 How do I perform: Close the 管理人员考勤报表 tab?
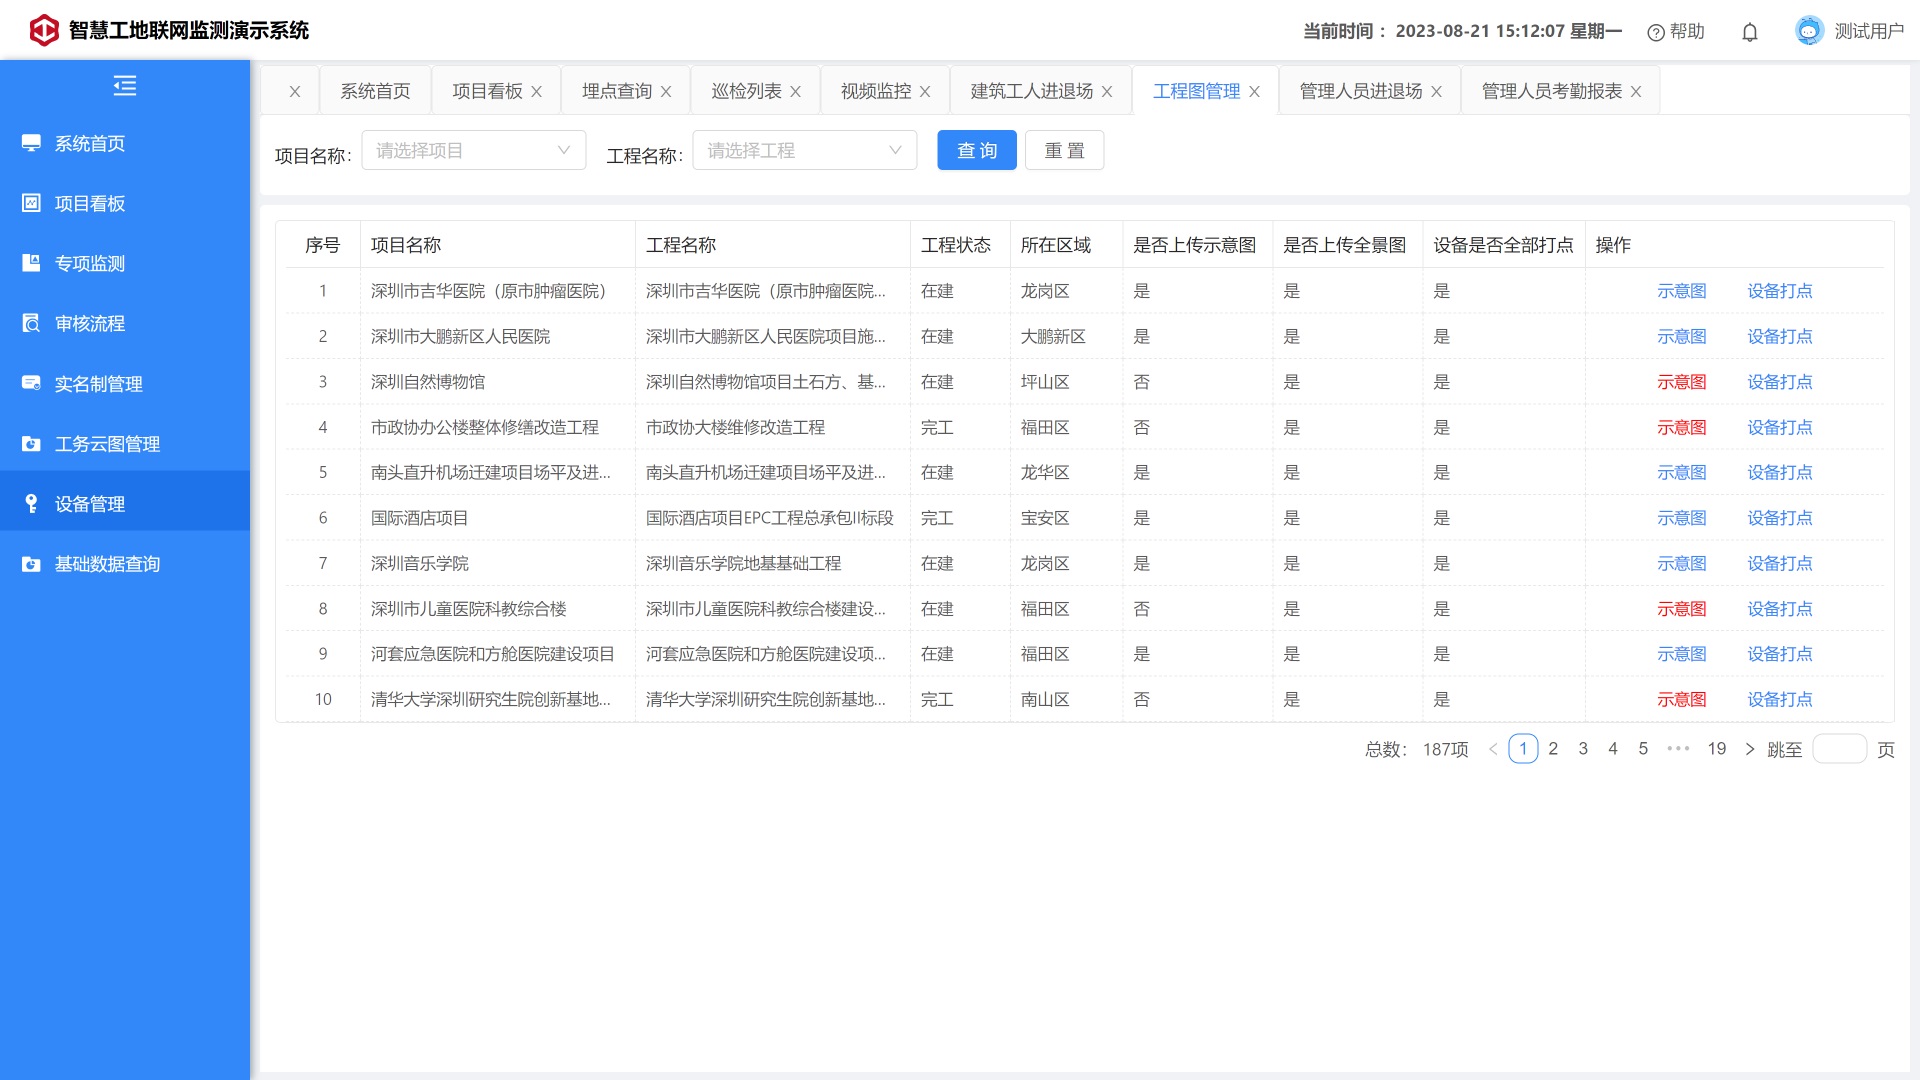[1636, 91]
